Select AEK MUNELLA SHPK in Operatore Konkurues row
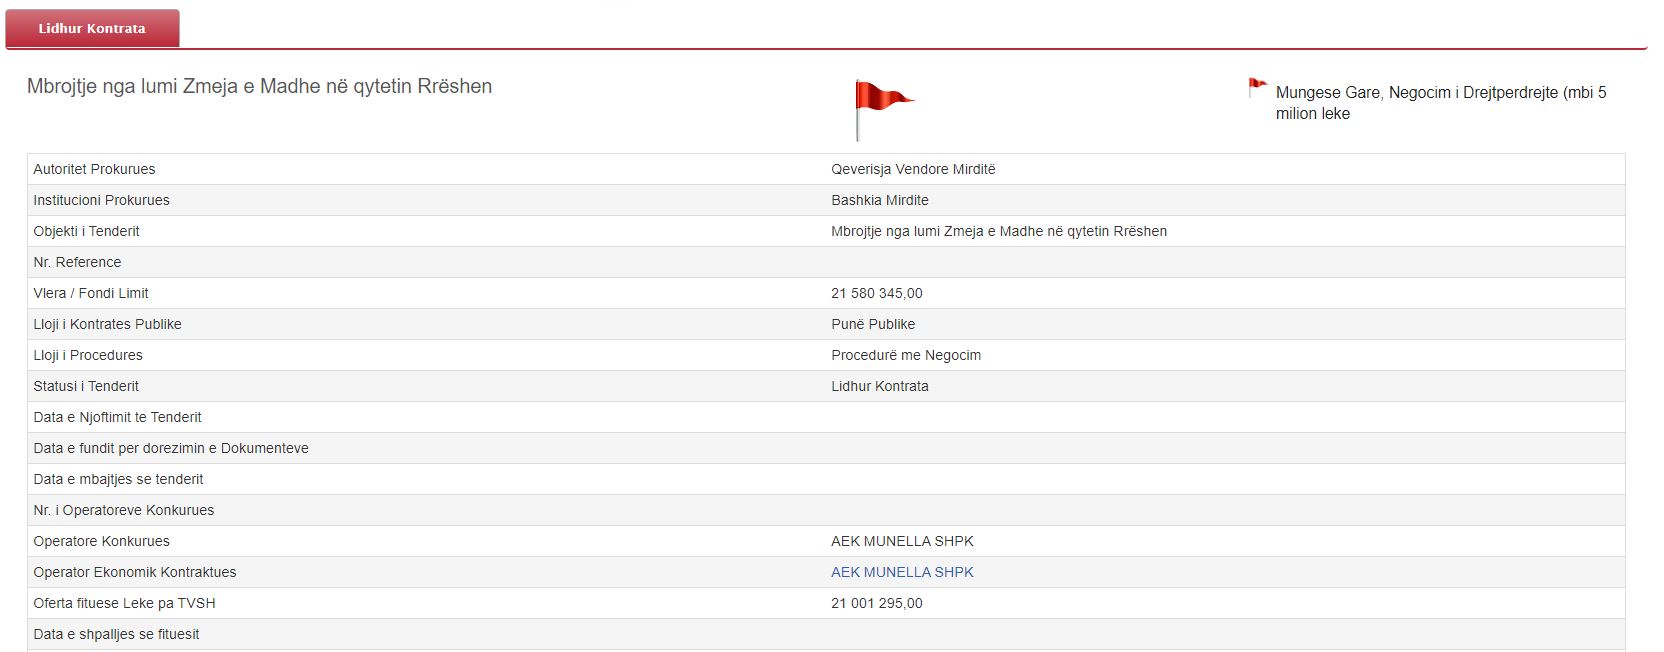Screen dimensions: 1664x652 902,541
